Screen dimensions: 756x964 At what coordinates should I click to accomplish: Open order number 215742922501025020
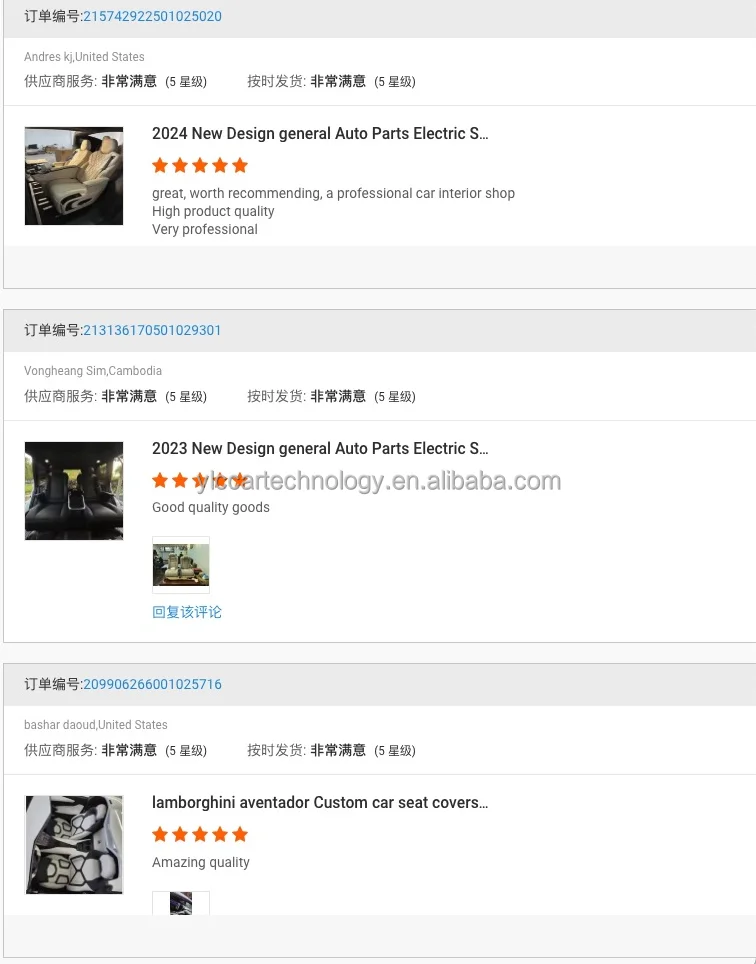pos(152,16)
